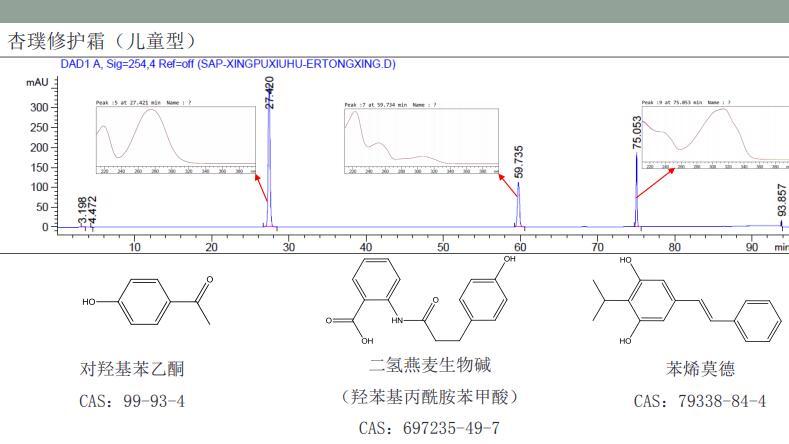Click the compound name 苯烯莫德
The width and height of the screenshot is (789, 444).
[x=700, y=369]
